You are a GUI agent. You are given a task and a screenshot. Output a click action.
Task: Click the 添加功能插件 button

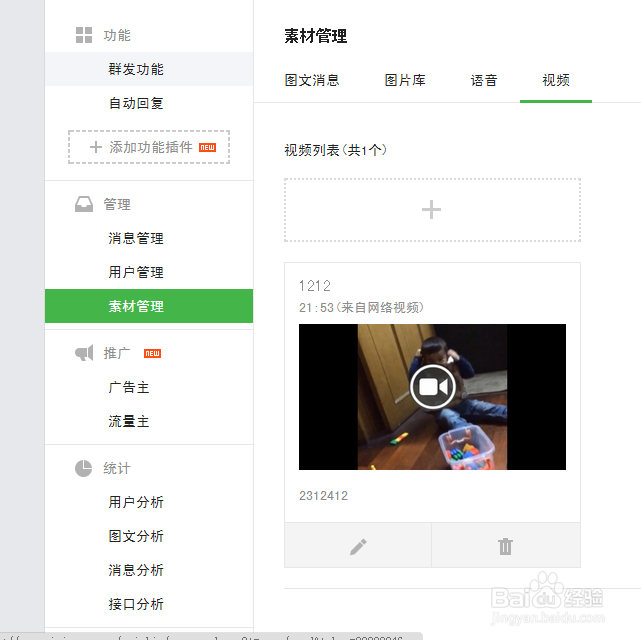pos(149,147)
